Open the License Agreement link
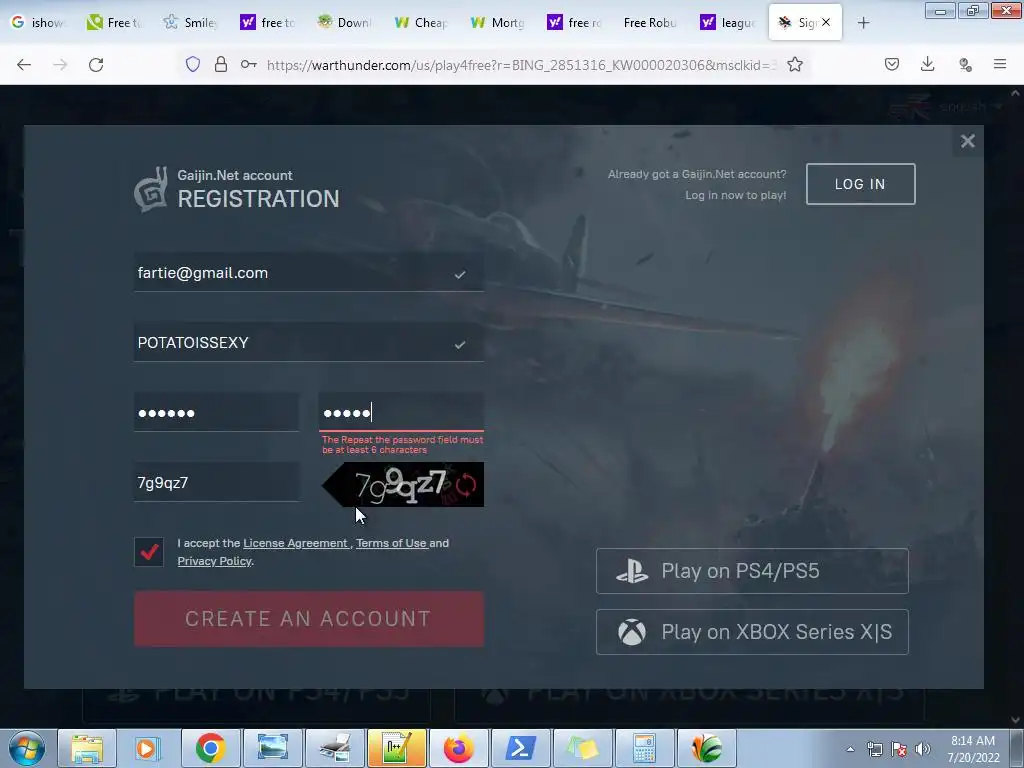Screen dimensions: 1024x768 pos(295,543)
